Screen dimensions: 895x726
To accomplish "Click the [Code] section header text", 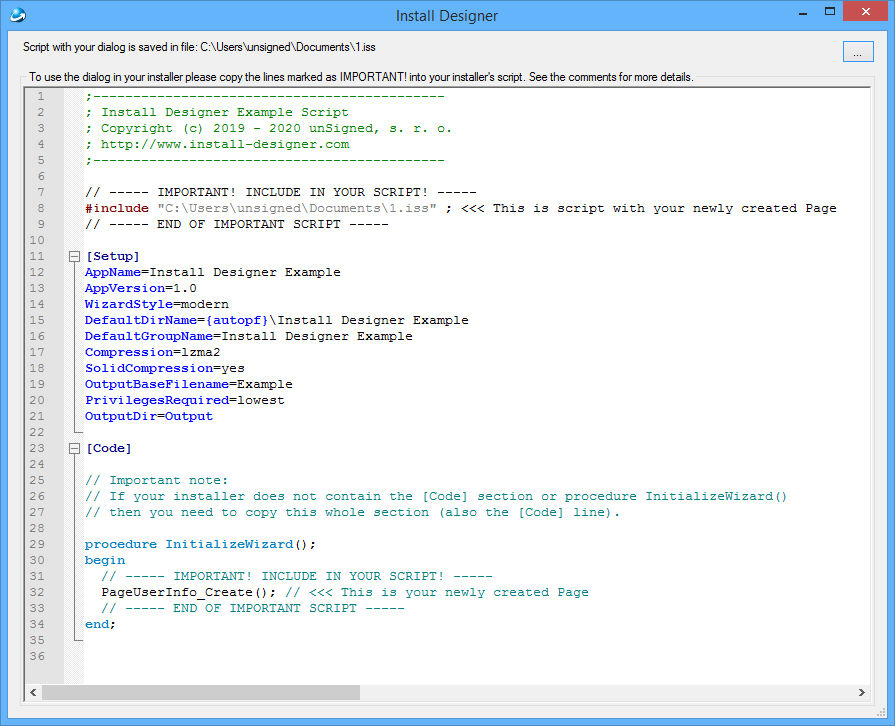I will (109, 448).
